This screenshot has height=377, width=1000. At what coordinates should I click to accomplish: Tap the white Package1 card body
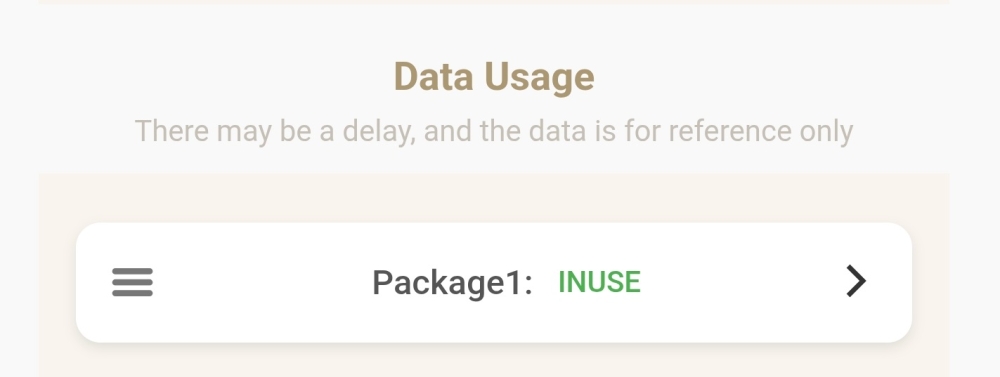click(x=494, y=283)
